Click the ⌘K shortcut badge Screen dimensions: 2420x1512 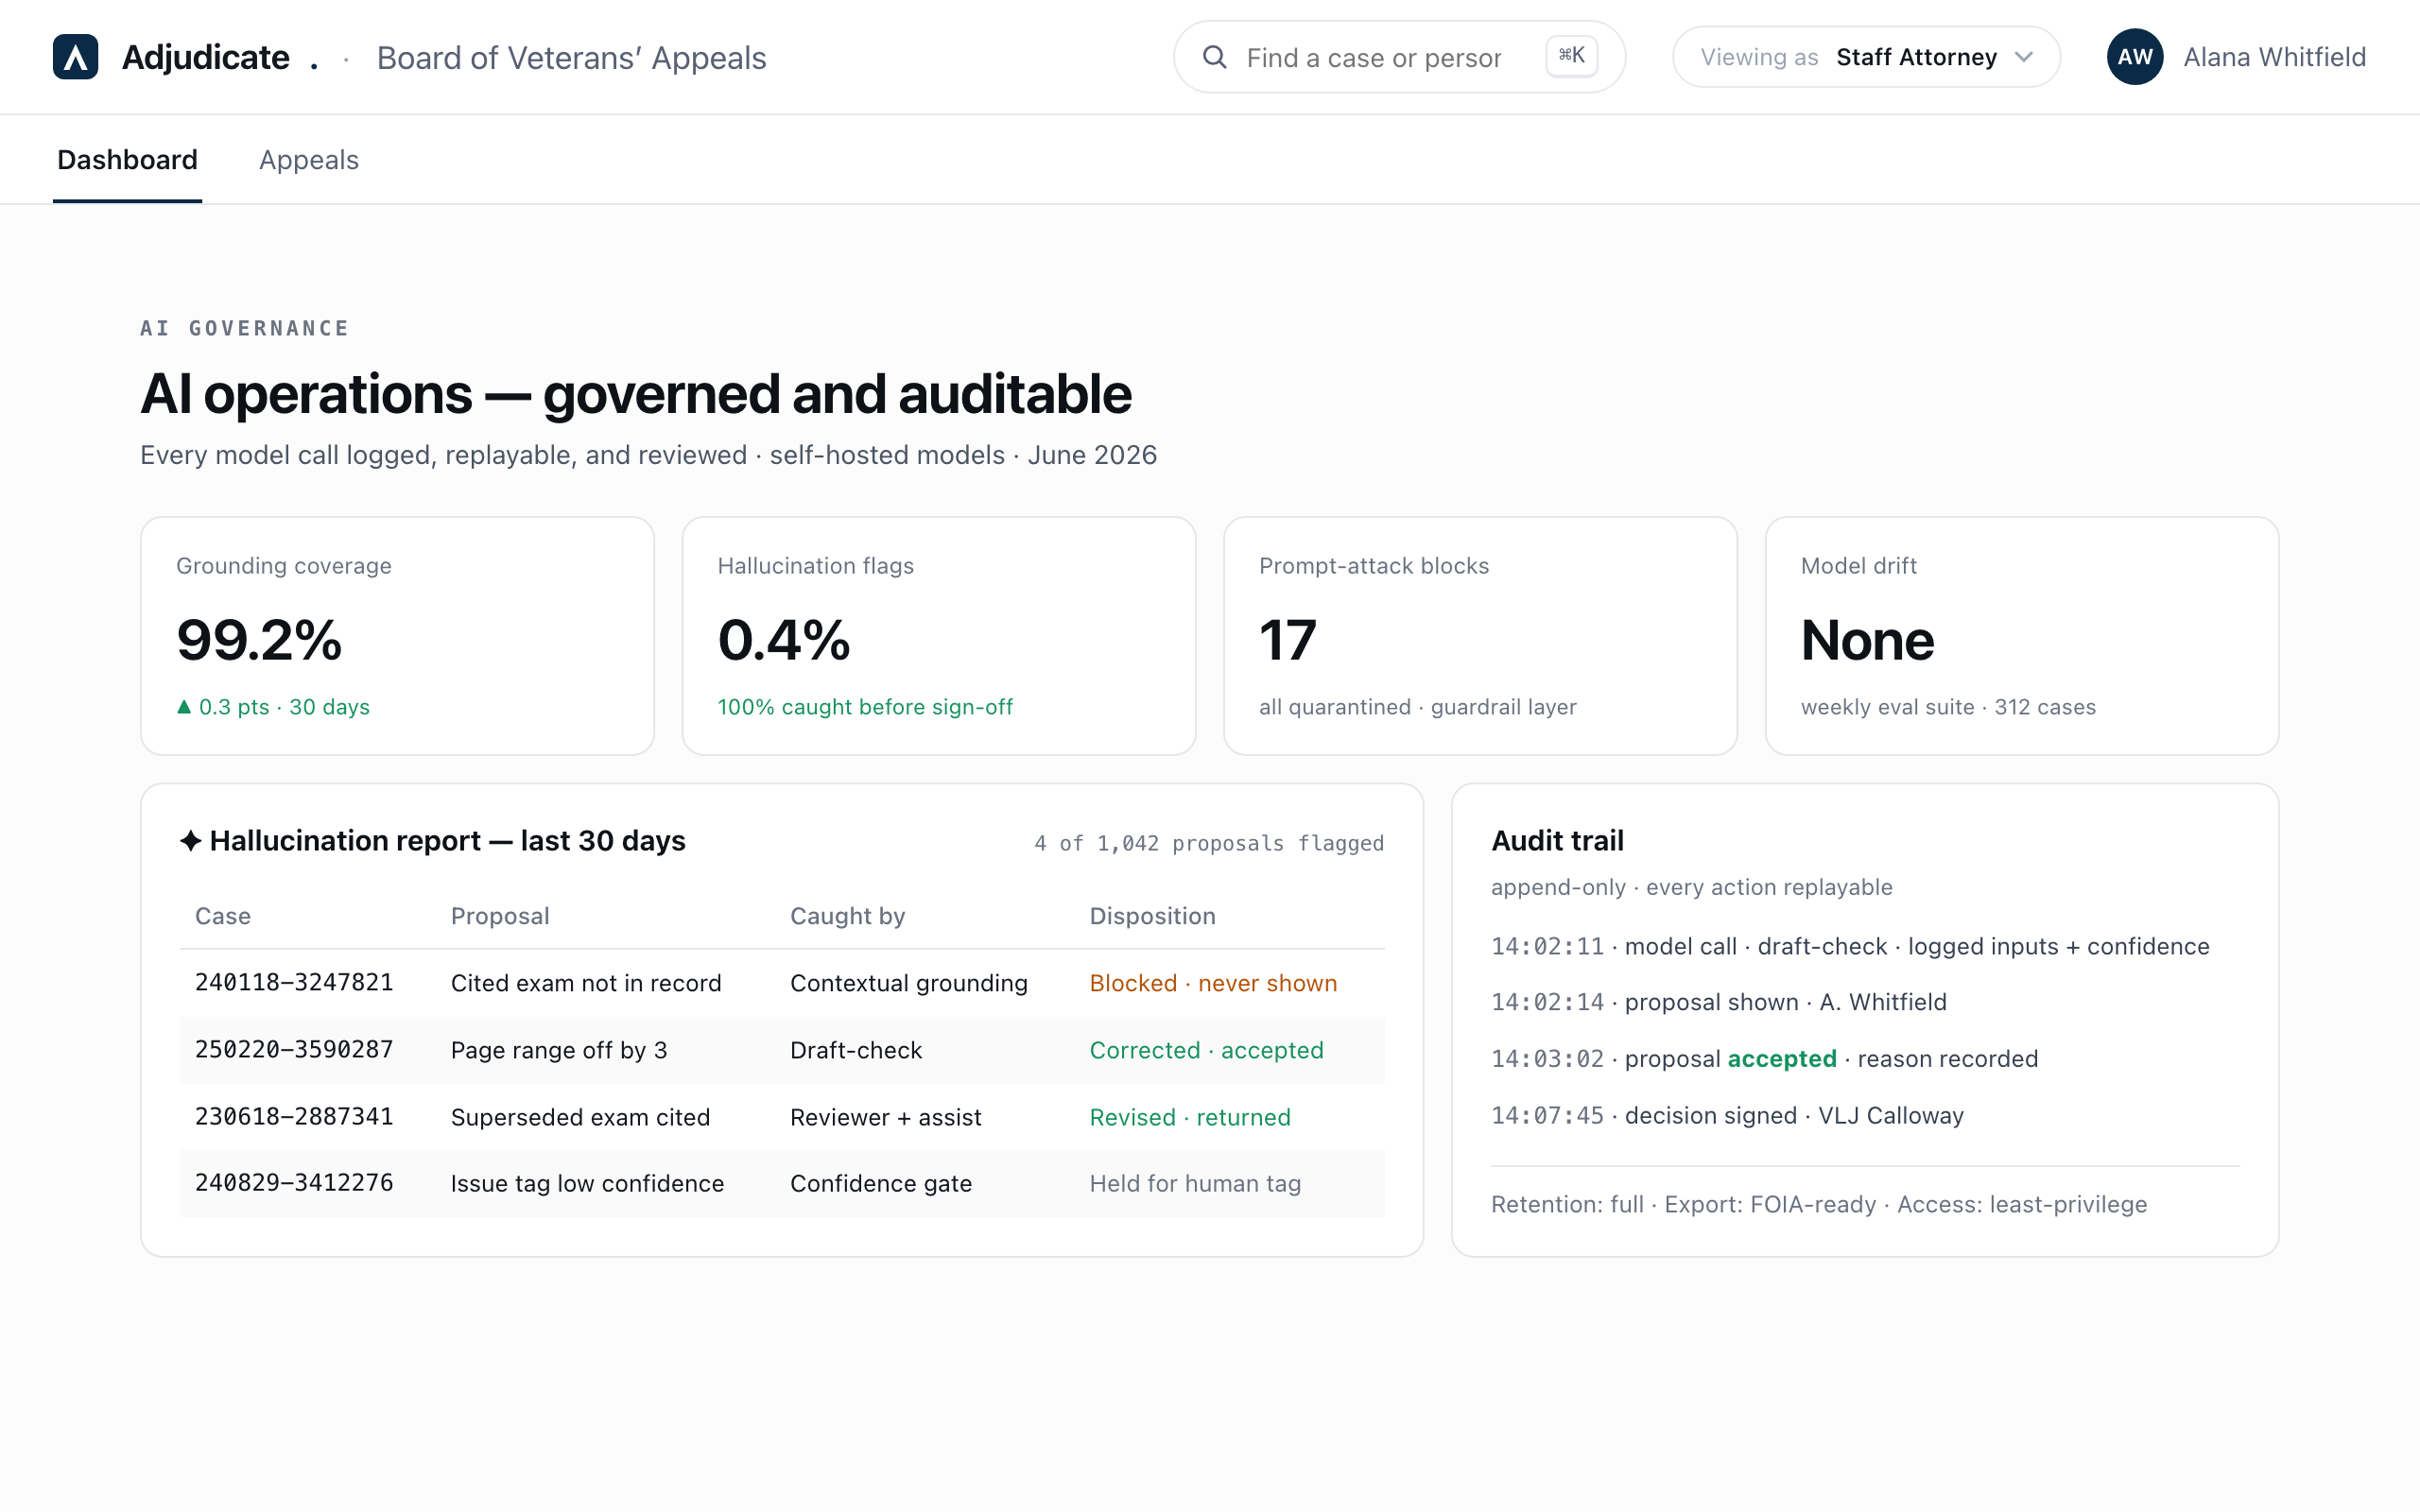click(1571, 56)
